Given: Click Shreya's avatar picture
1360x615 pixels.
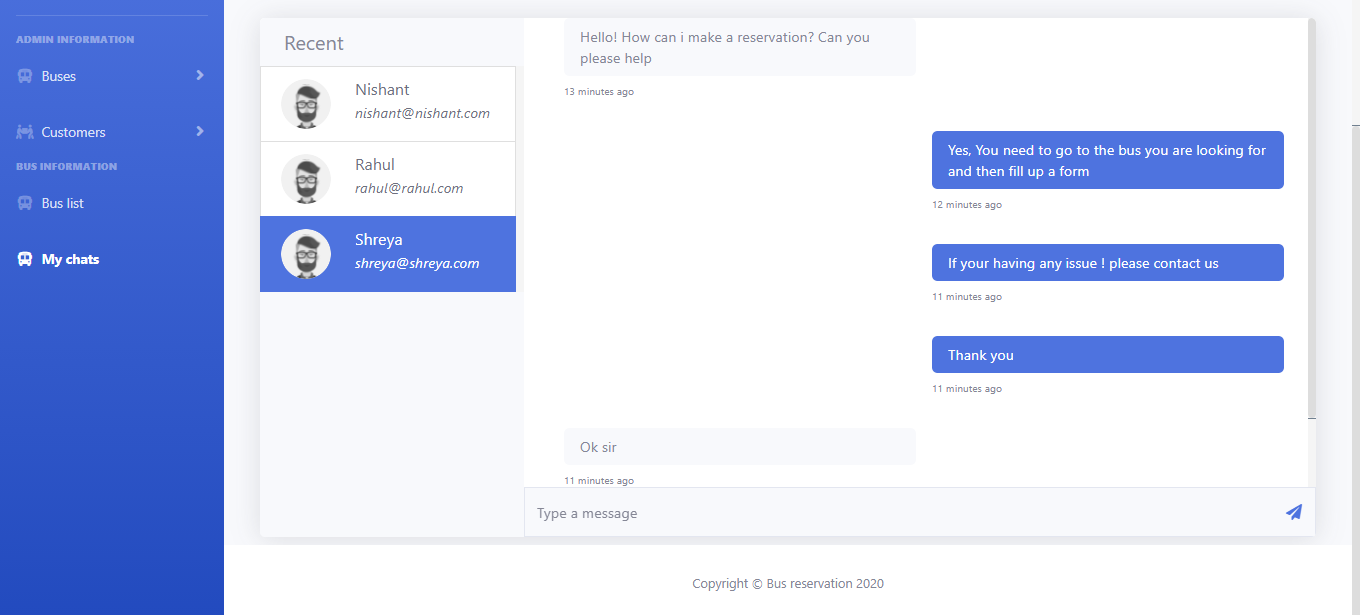Looking at the screenshot, I should 306,254.
